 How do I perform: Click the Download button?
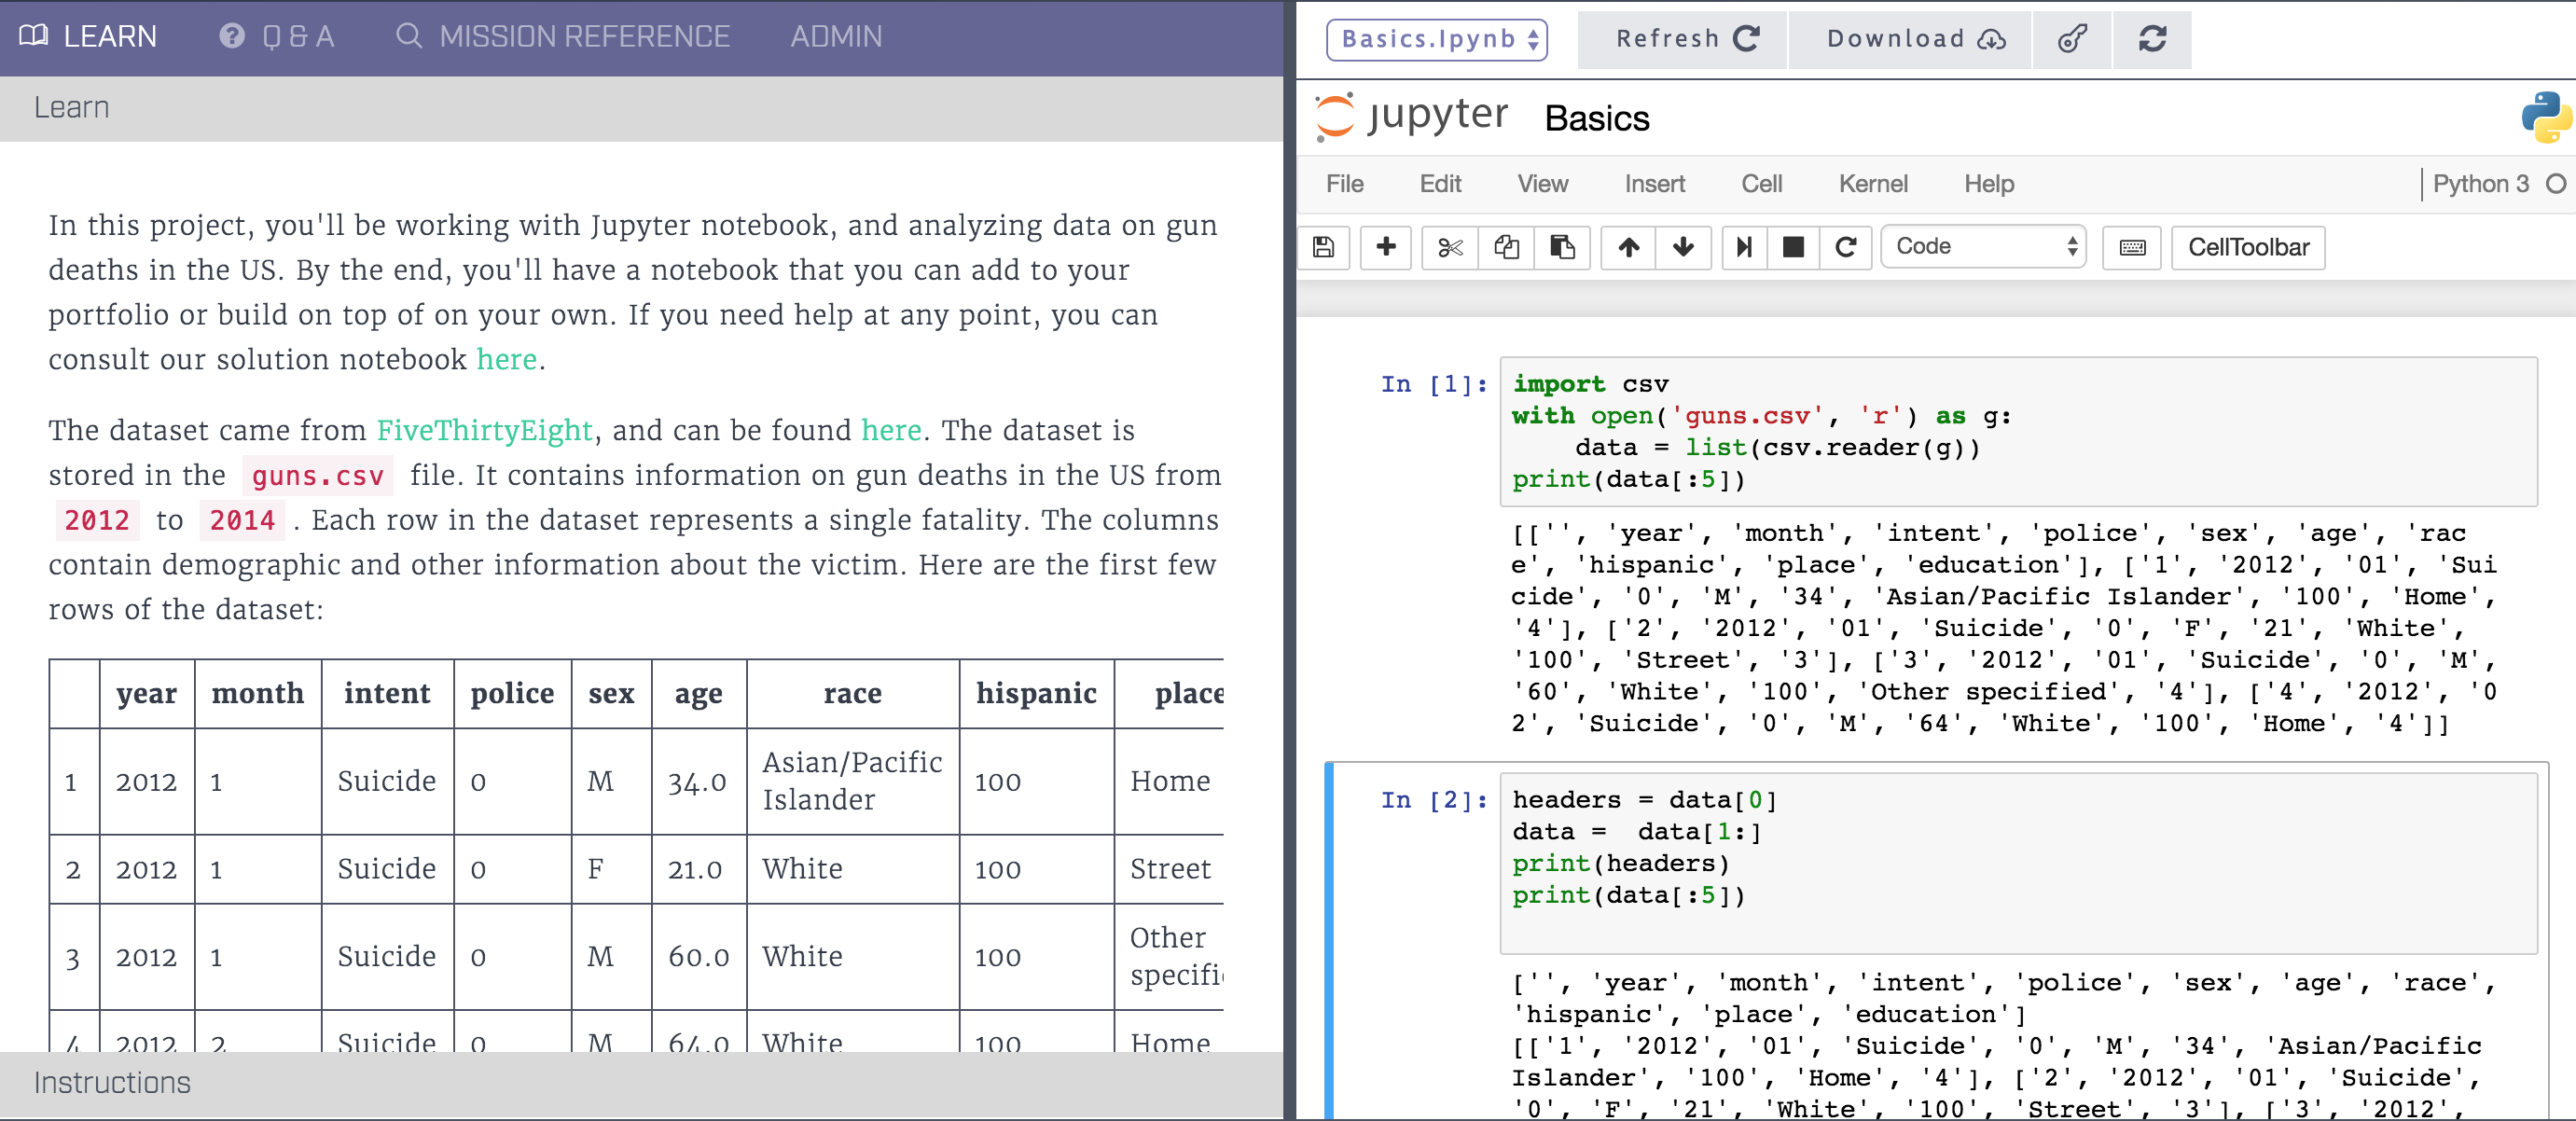click(1910, 39)
